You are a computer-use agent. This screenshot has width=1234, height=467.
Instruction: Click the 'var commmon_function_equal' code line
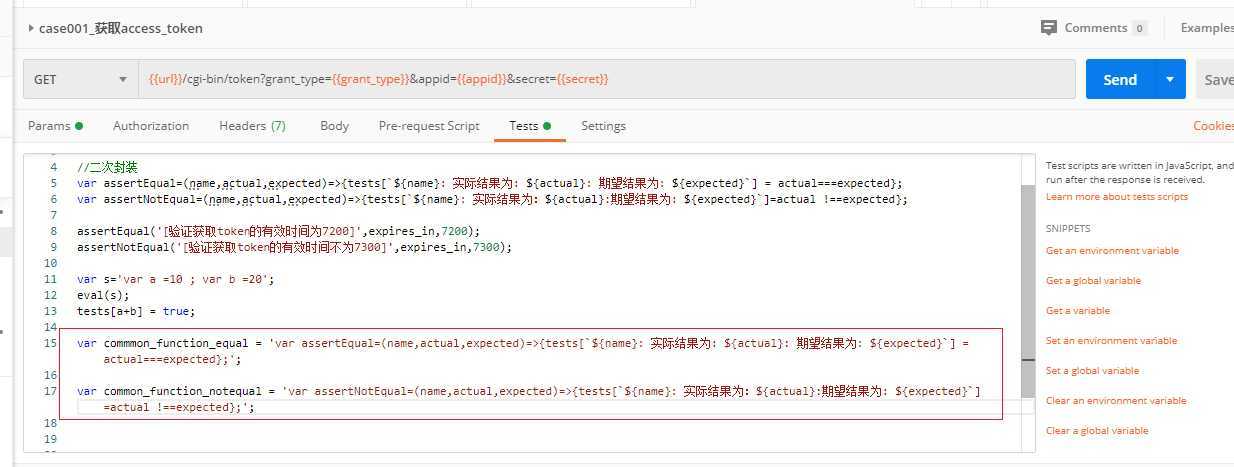tap(523, 351)
